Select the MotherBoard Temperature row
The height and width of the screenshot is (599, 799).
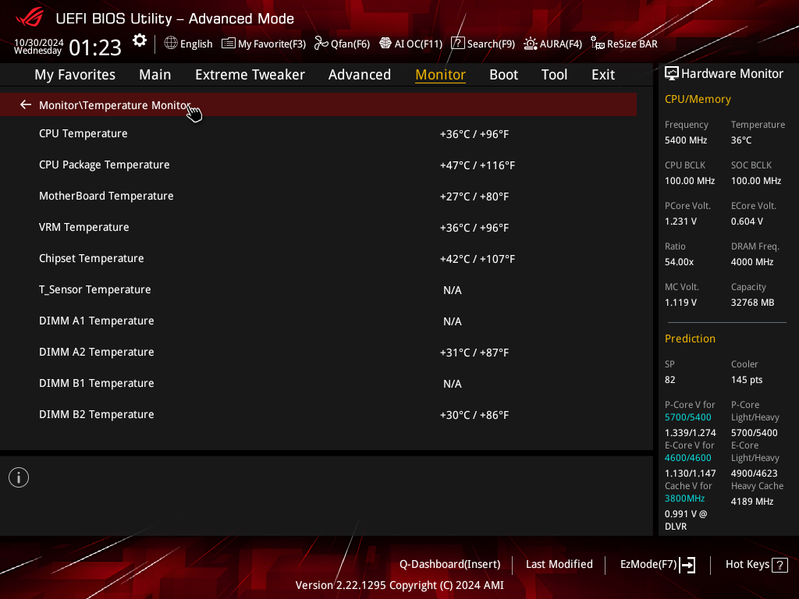[318, 196]
